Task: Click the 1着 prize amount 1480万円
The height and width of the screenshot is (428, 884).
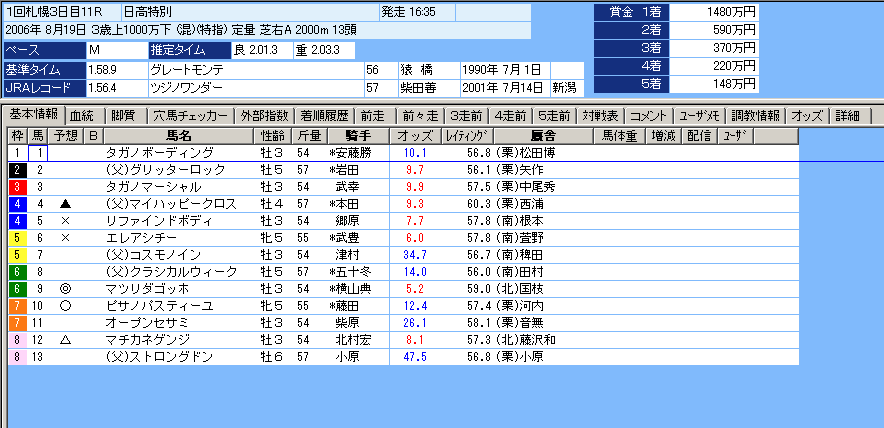Action: (x=714, y=11)
